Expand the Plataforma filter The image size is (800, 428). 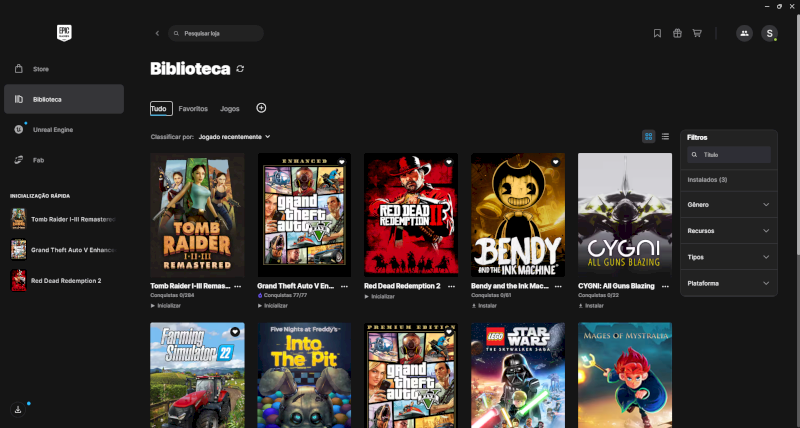point(729,283)
